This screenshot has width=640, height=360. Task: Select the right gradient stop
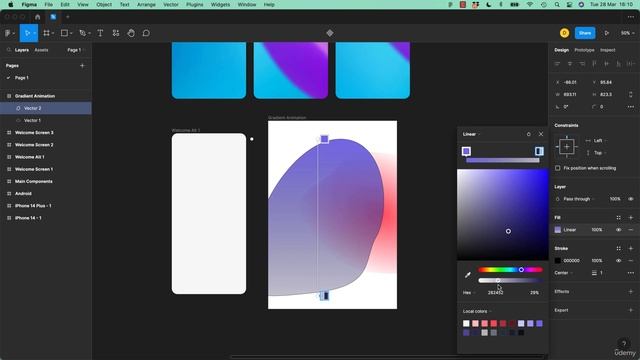539,151
